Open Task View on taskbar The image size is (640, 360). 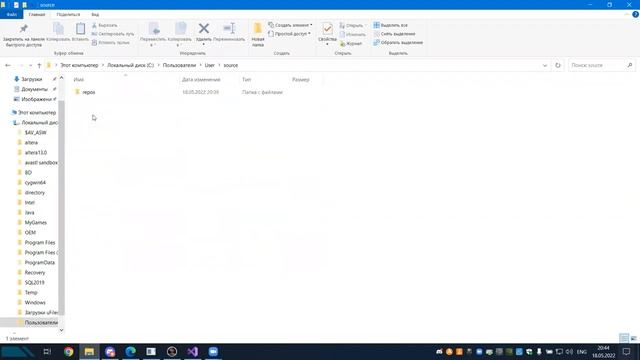pyautogui.click(x=47, y=351)
